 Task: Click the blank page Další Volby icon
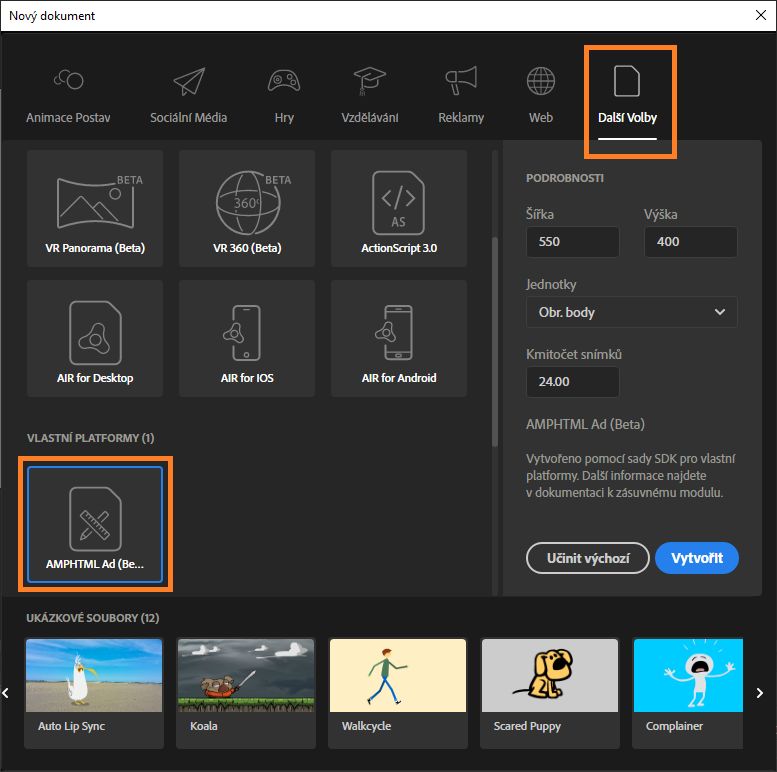click(x=627, y=80)
